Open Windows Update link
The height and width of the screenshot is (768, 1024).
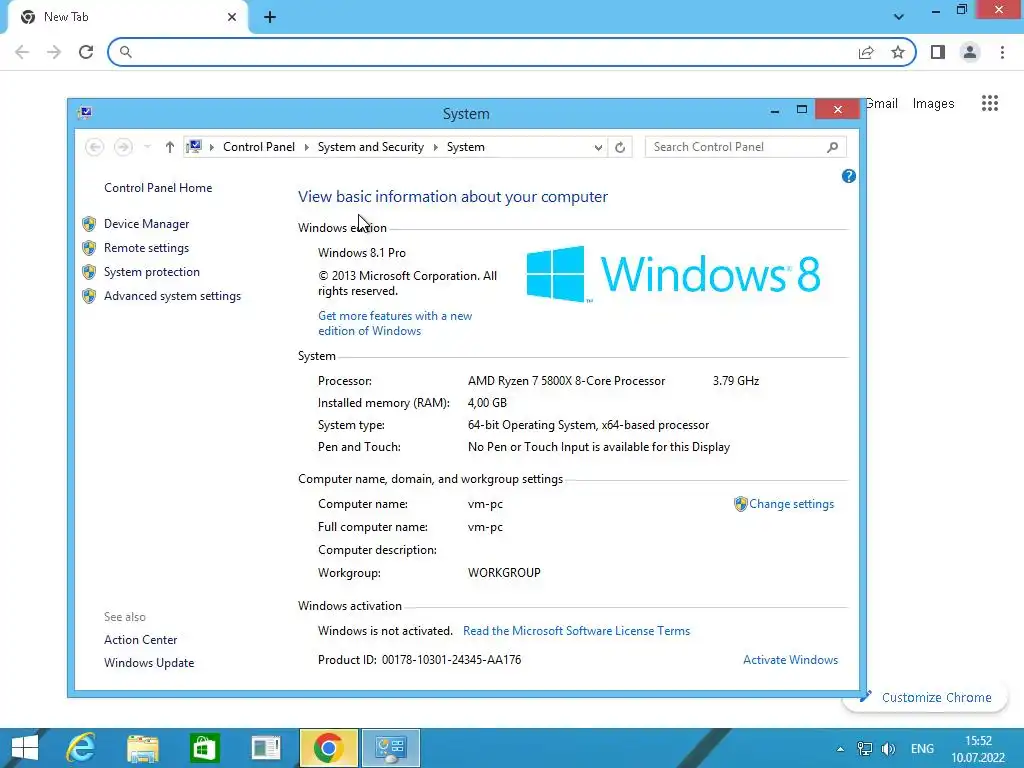[x=149, y=663]
